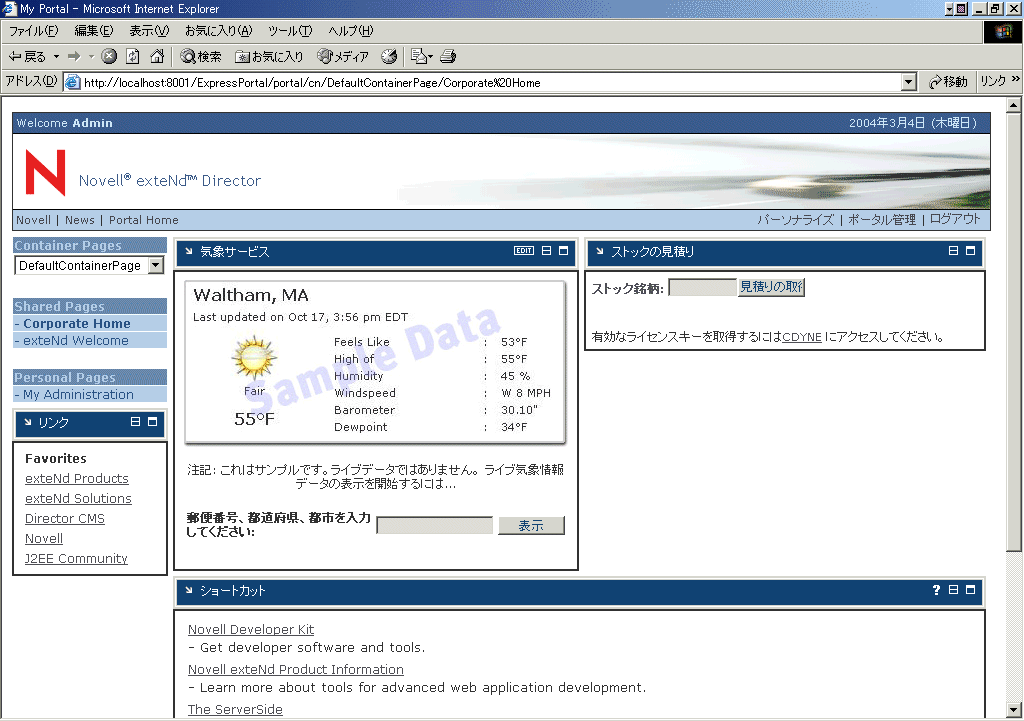The image size is (1024, 721).
Task: Collapse weather portlet using title arrow icon
Action: pyautogui.click(x=189, y=251)
